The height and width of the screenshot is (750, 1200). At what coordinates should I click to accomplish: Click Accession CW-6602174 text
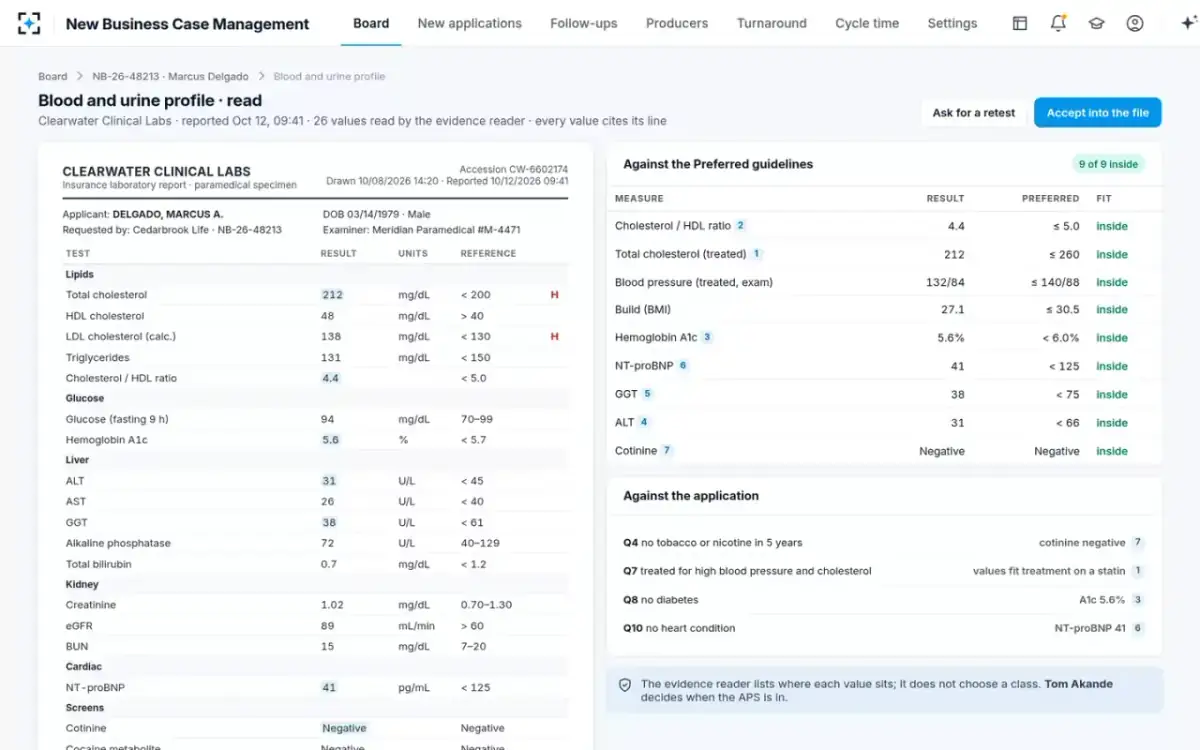click(x=514, y=169)
